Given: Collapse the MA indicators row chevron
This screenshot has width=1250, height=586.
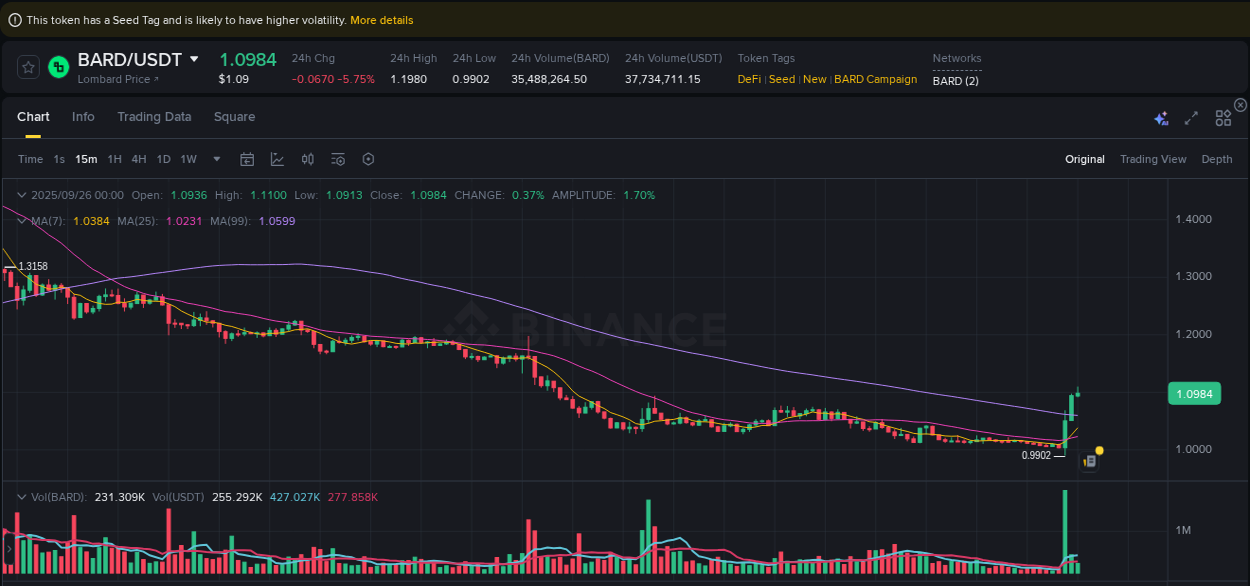Looking at the screenshot, I should (x=21, y=220).
